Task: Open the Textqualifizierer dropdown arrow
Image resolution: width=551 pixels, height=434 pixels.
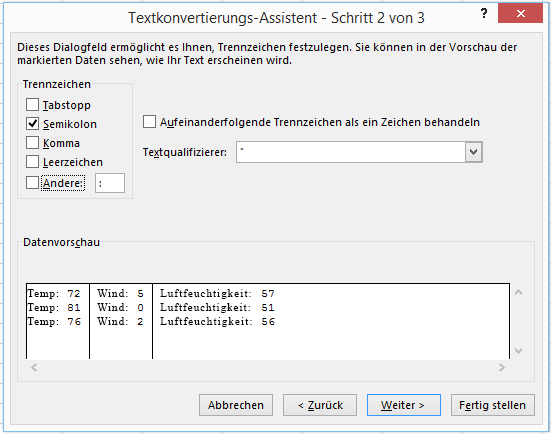Action: (x=474, y=152)
